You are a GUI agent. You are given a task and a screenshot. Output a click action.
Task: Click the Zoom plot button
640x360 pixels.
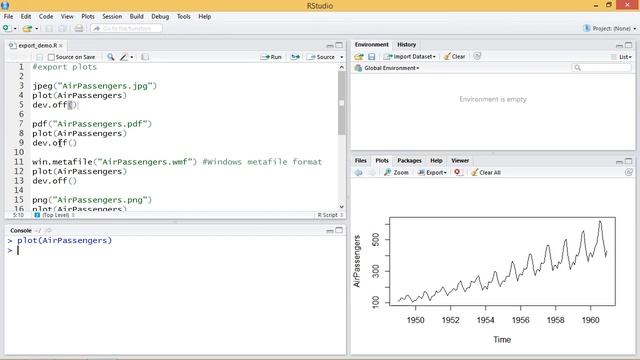(x=396, y=173)
